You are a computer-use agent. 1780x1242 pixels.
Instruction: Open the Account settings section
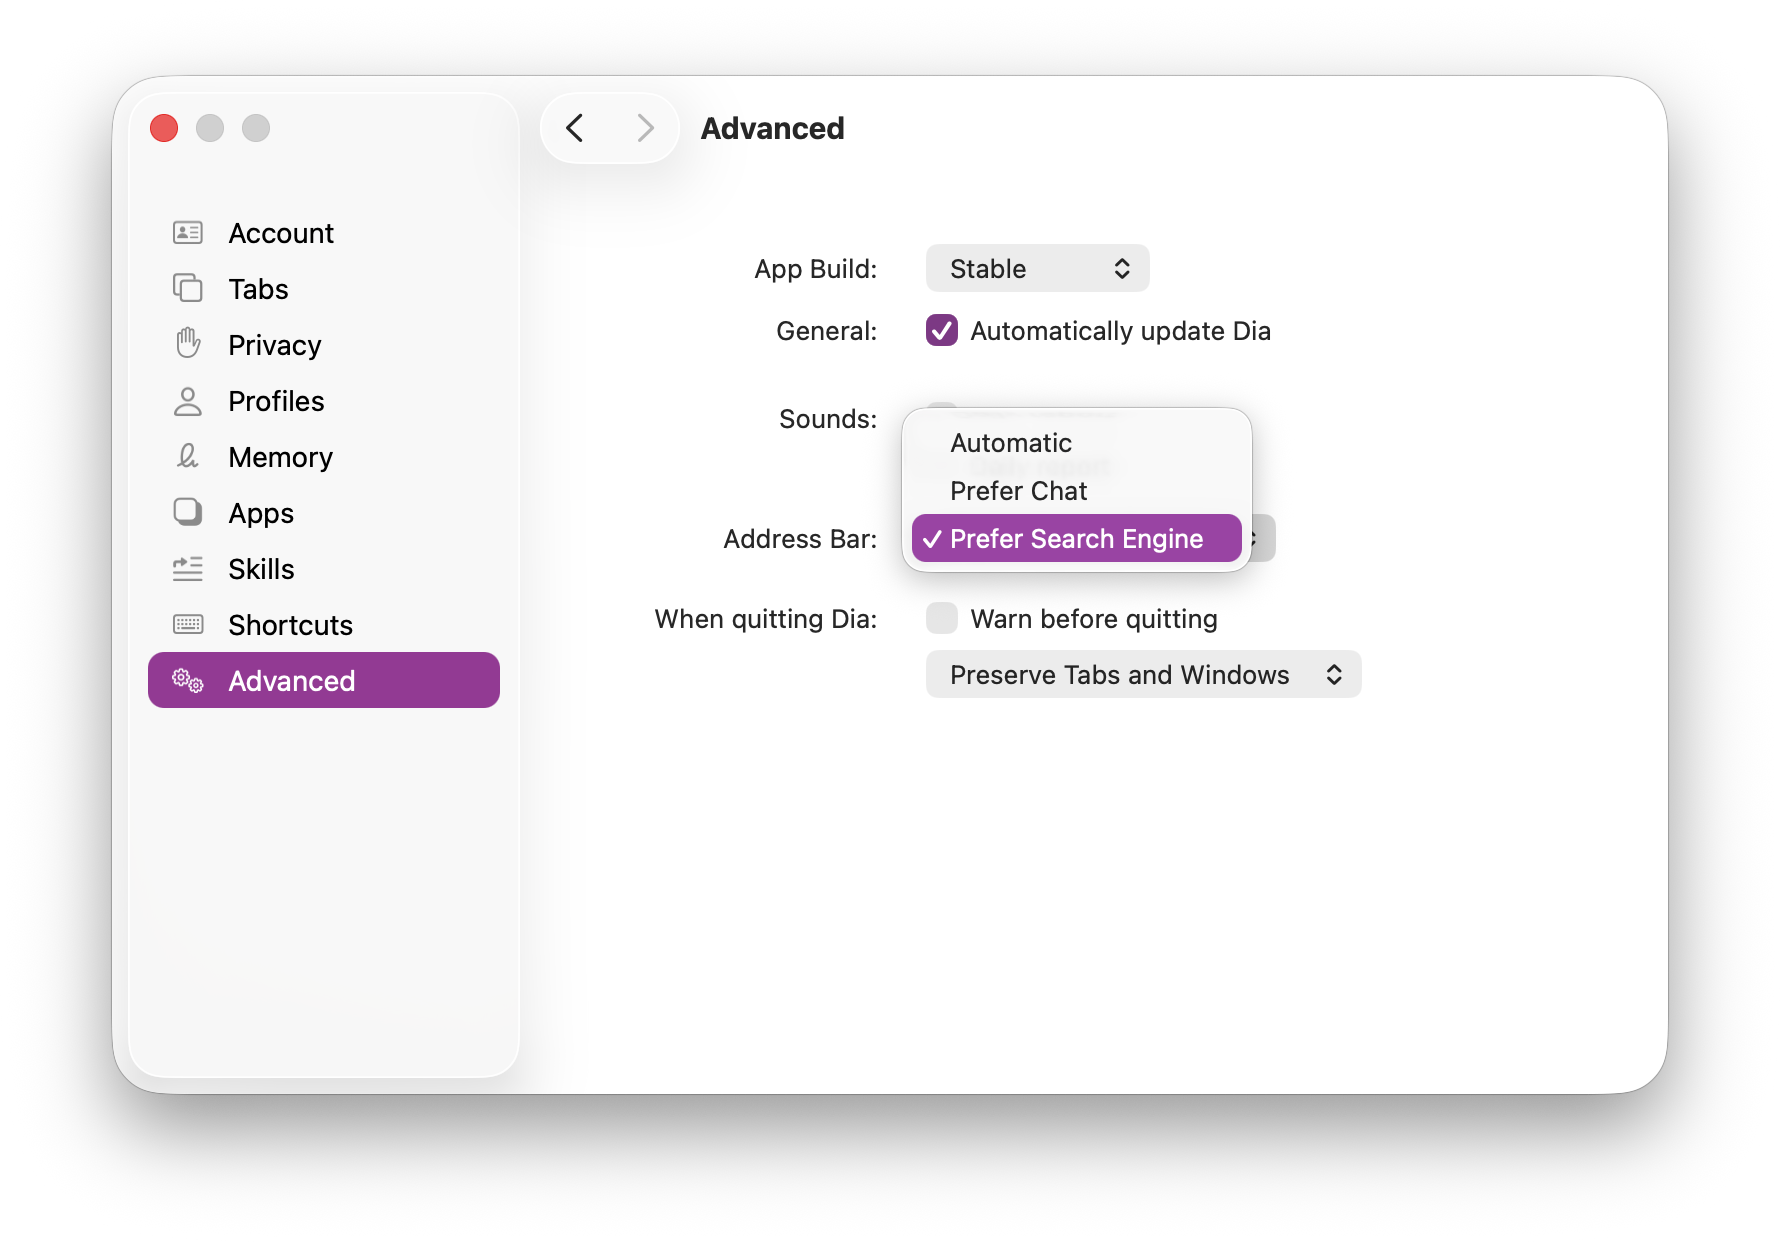tap(324, 233)
